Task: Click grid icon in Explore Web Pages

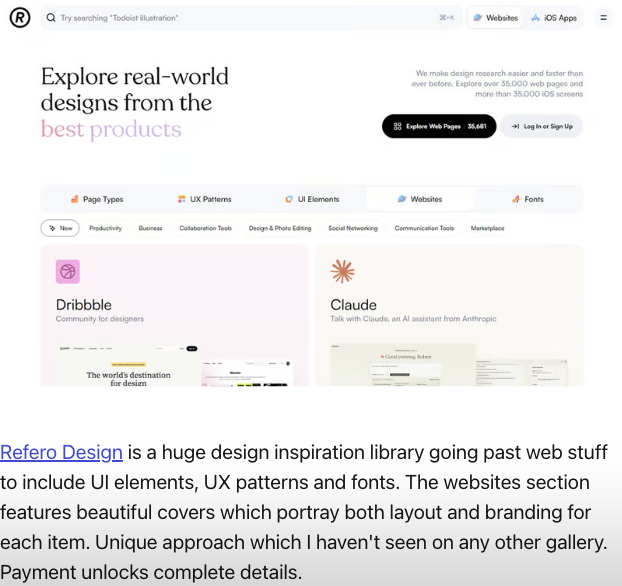Action: pos(397,127)
